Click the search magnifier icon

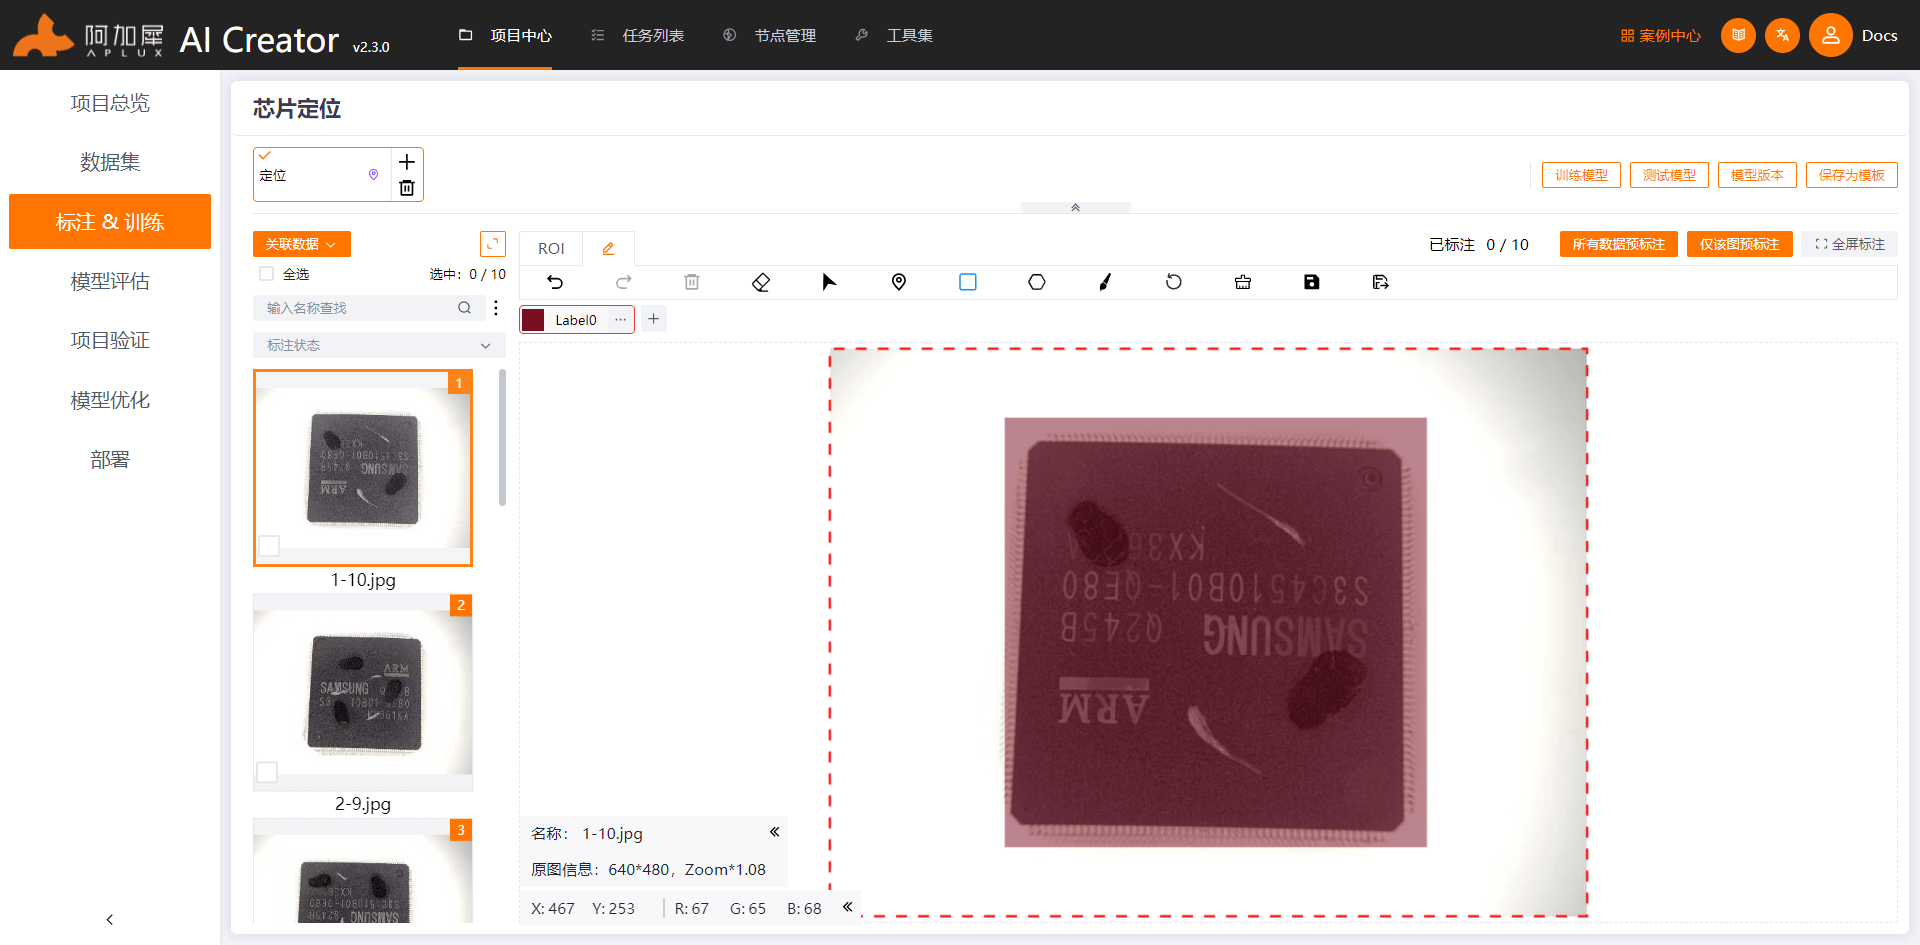(x=464, y=308)
